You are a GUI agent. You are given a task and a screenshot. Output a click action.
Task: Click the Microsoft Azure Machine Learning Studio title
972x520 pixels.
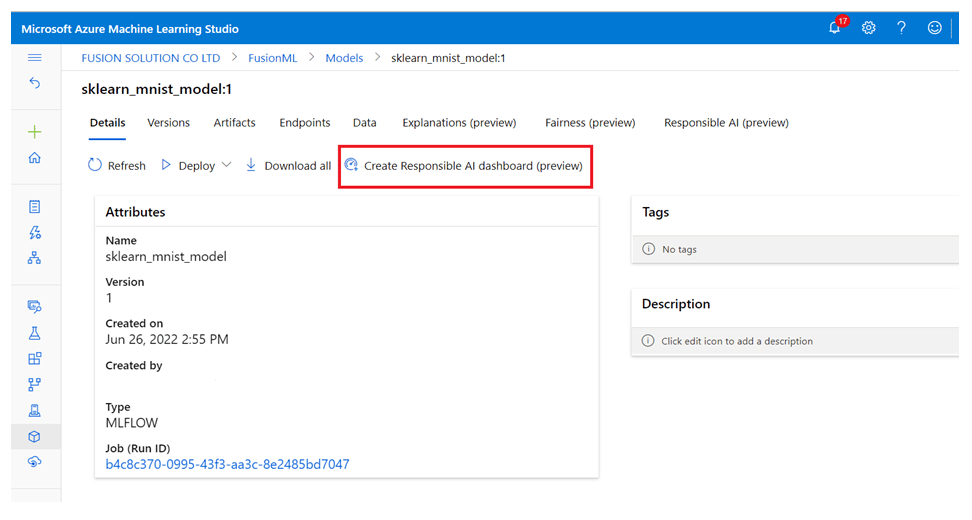point(130,29)
